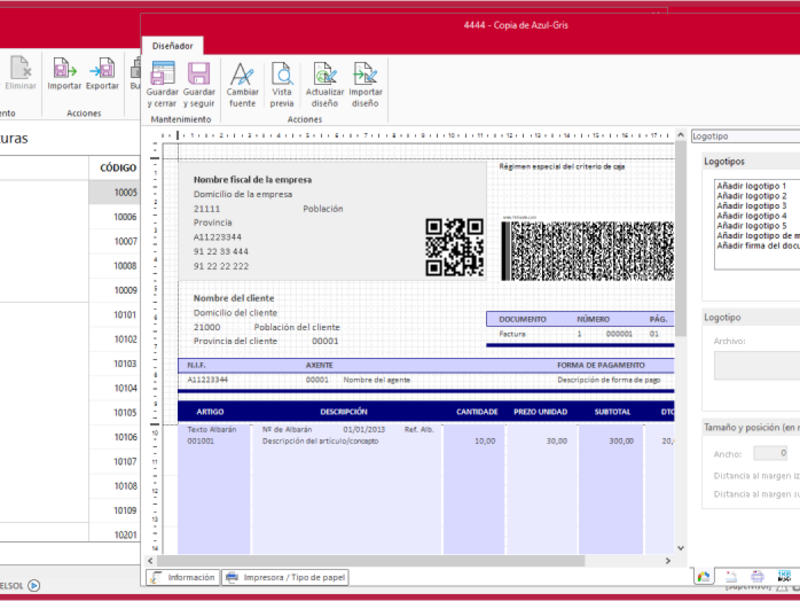Click the Guardar y cerrar icon
Image resolution: width=800 pixels, height=601 pixels.
[162, 75]
